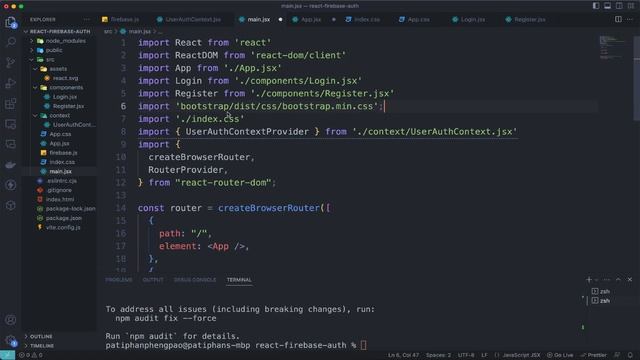
Task: Open the Remote Explorer icon in activity bar
Action: tap(11, 124)
